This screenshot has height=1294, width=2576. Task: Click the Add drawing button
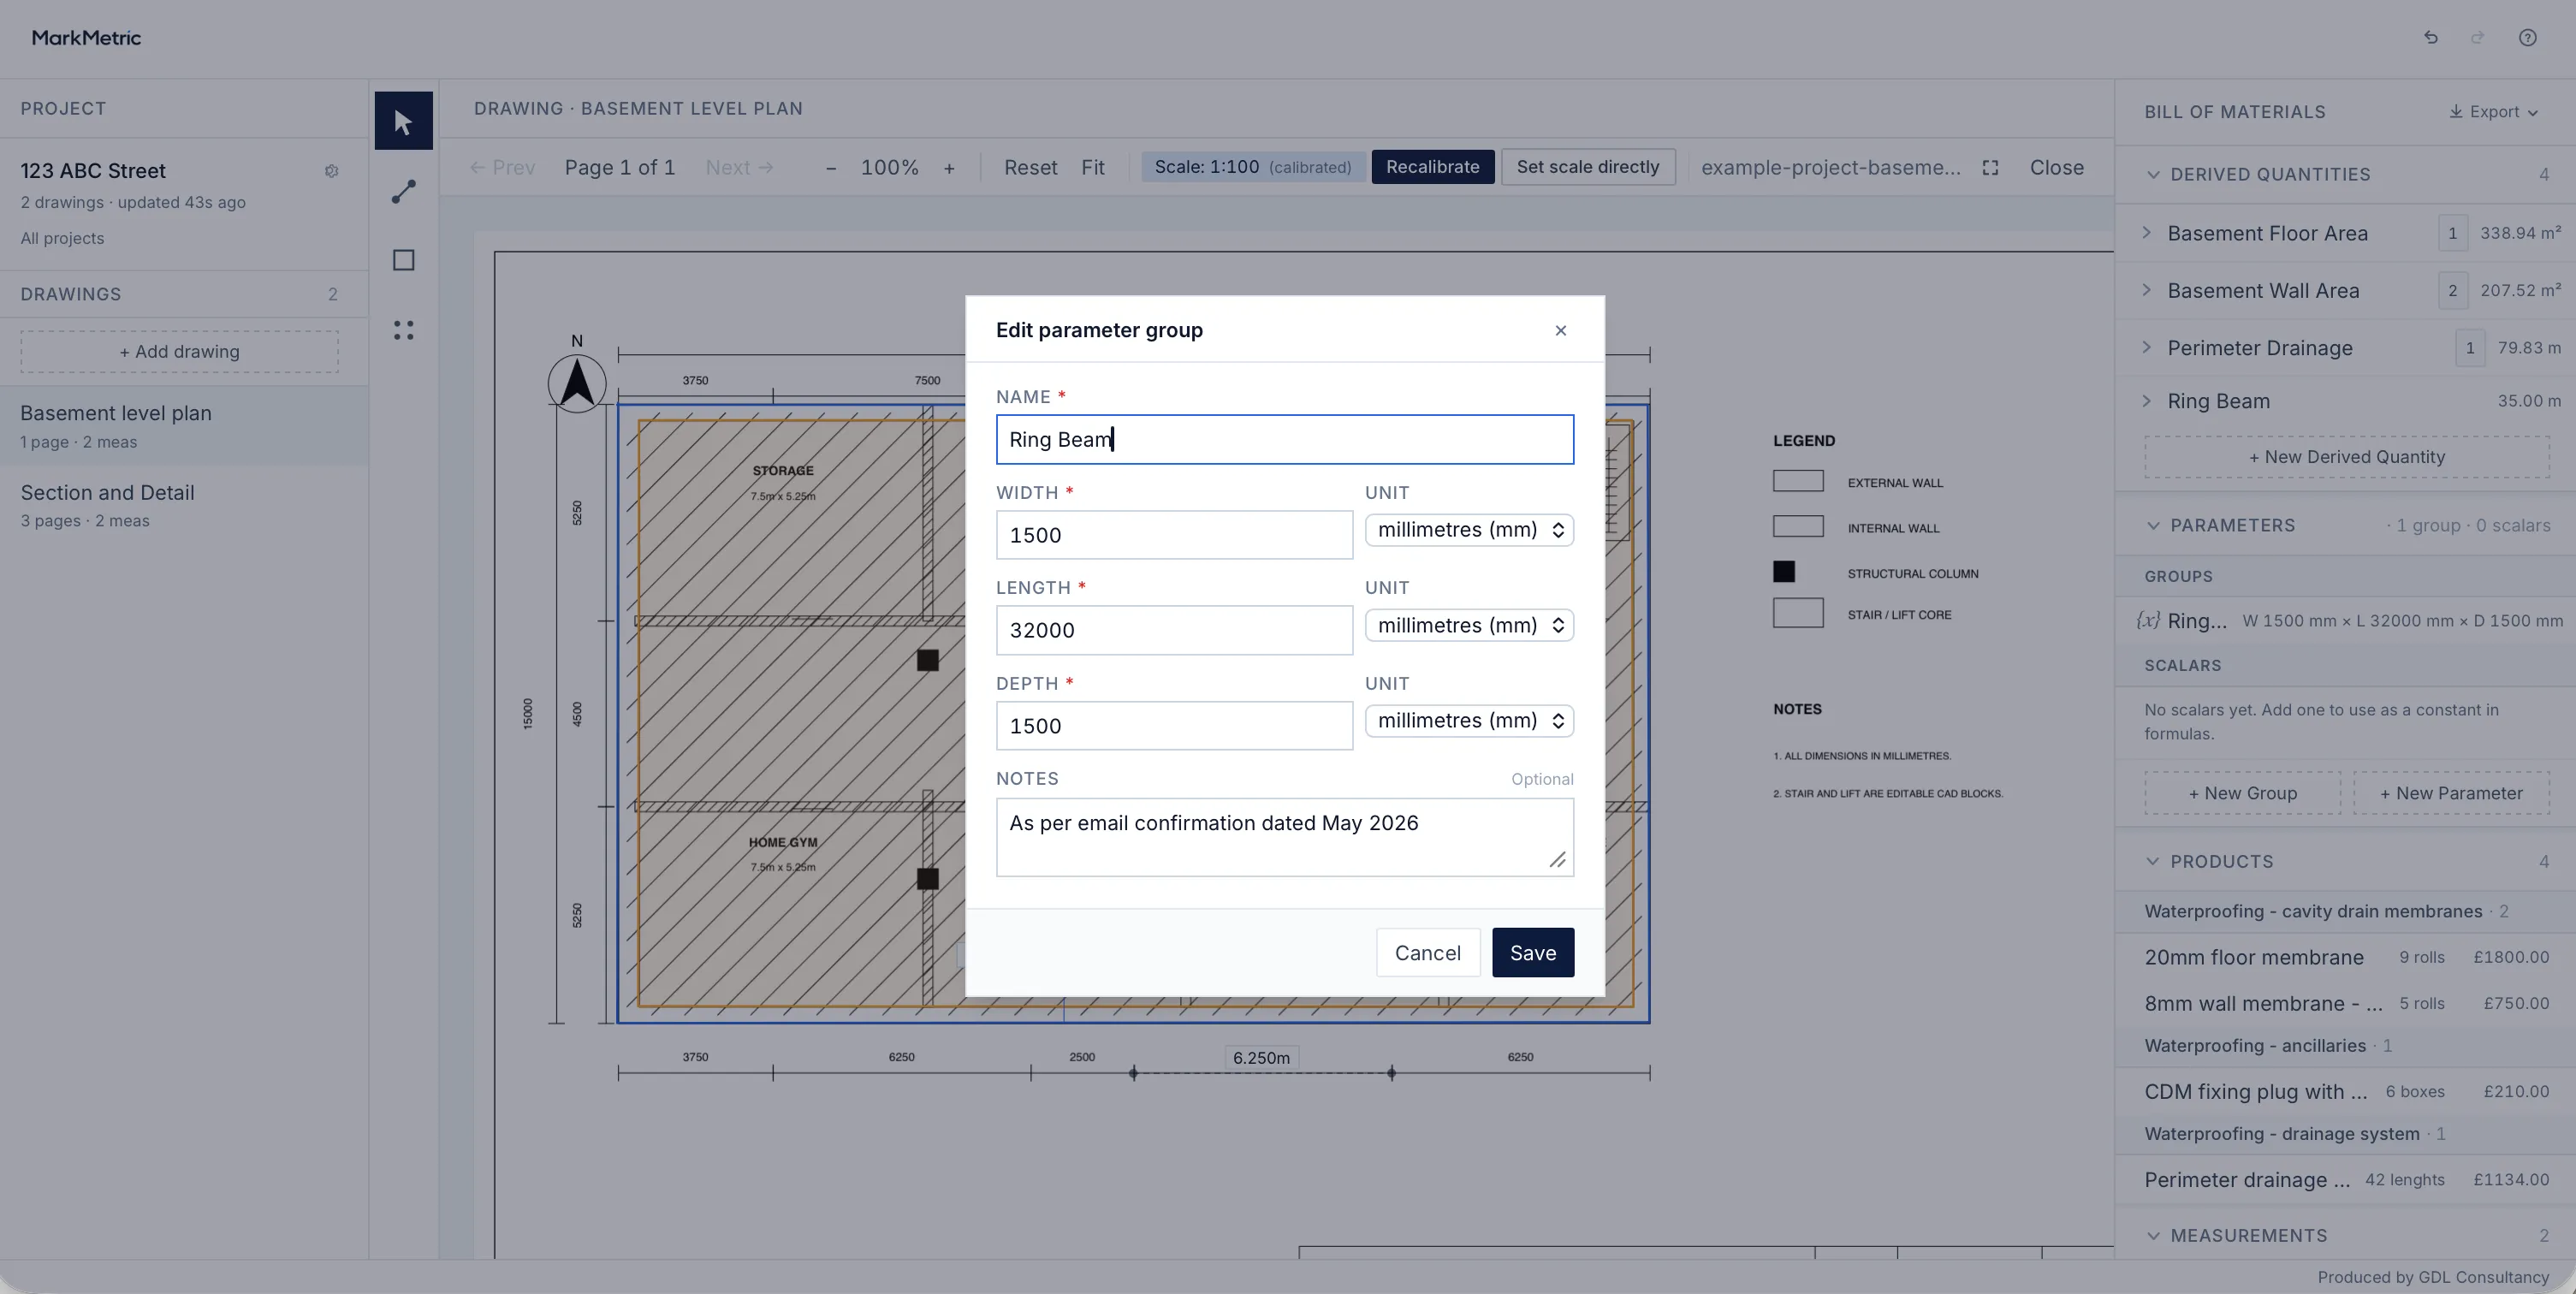(179, 352)
